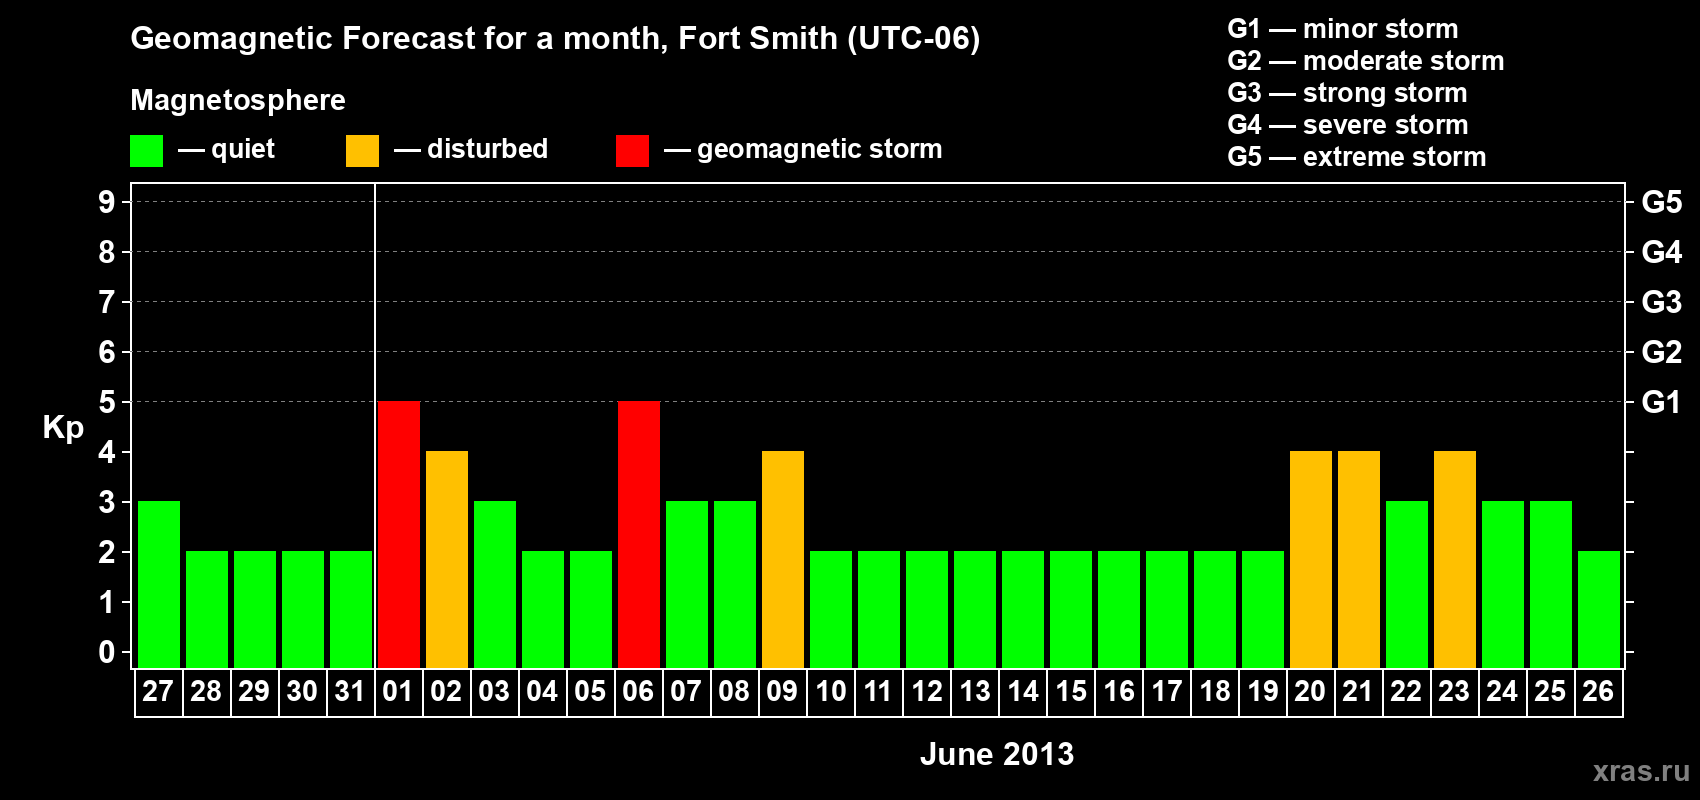Click Kp value 5 on left axis
Viewport: 1700px width, 800px height.
click(x=107, y=402)
